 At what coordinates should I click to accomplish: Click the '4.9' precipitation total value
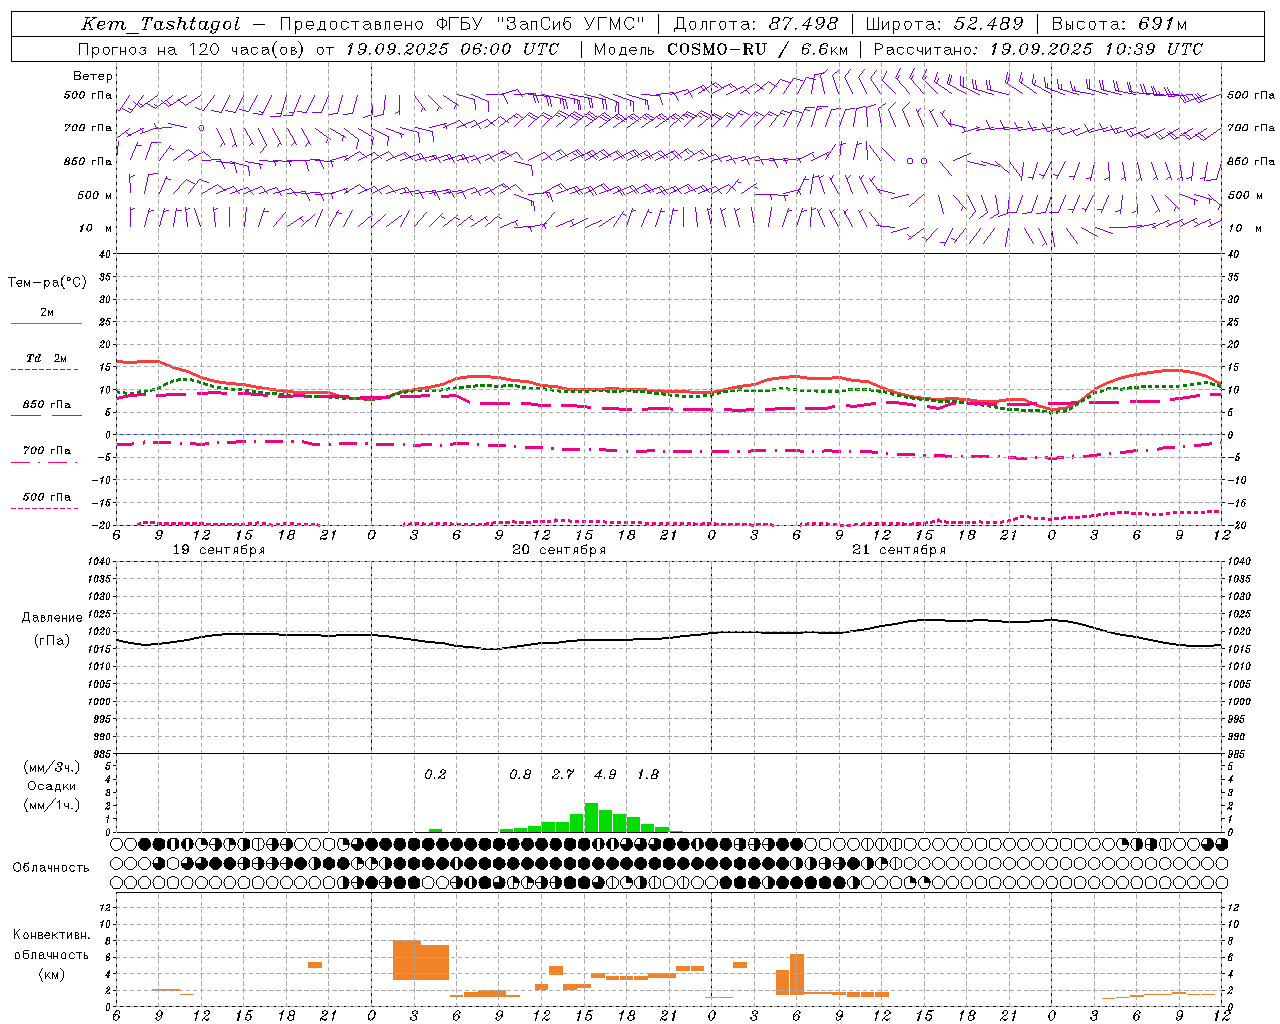point(605,775)
